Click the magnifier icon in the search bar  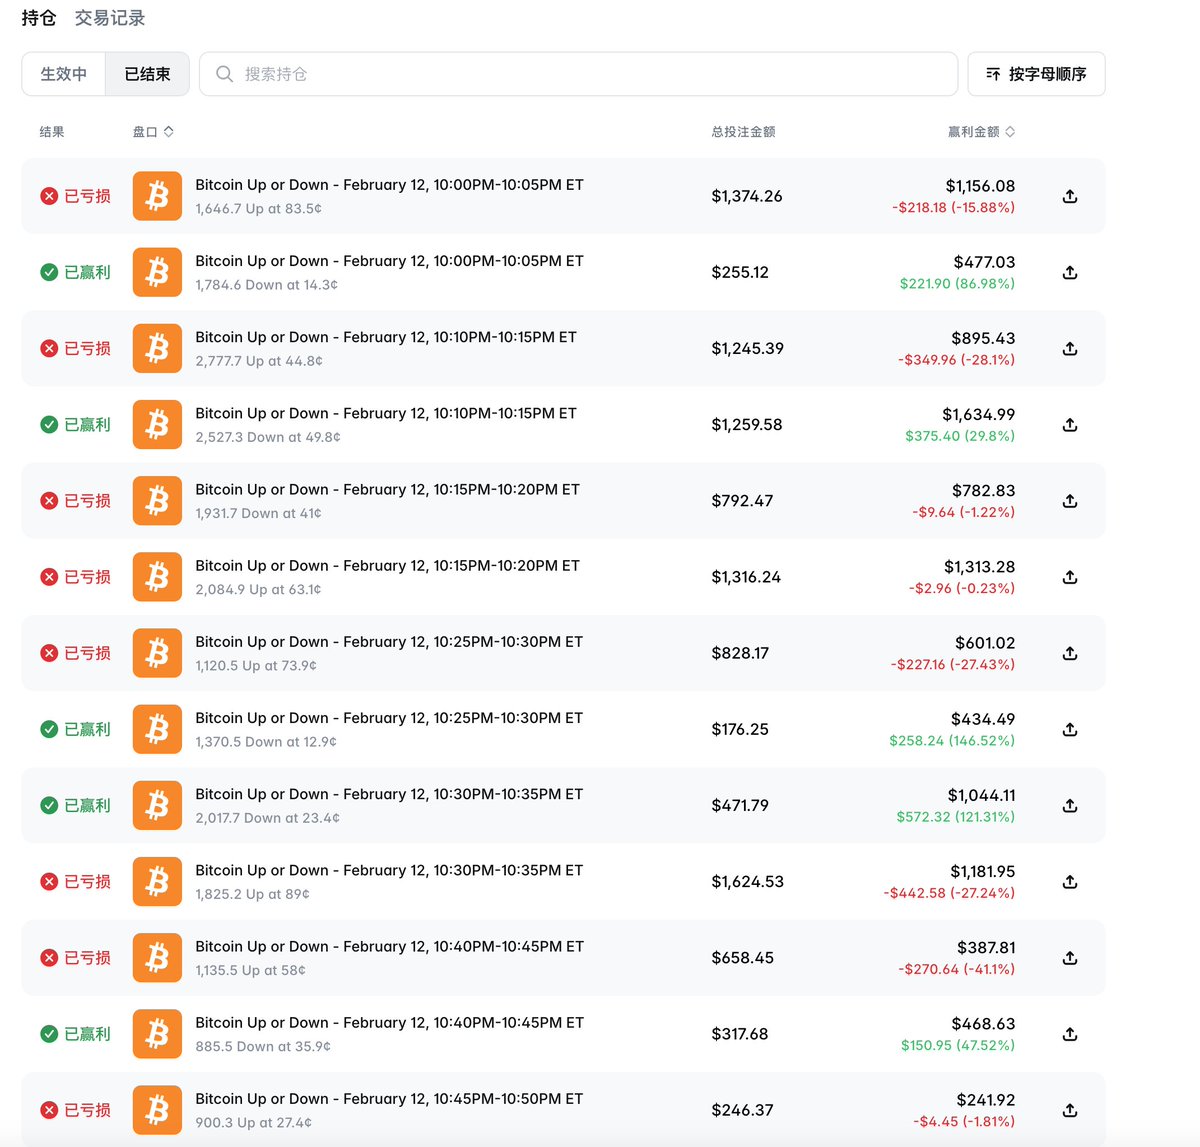click(225, 74)
